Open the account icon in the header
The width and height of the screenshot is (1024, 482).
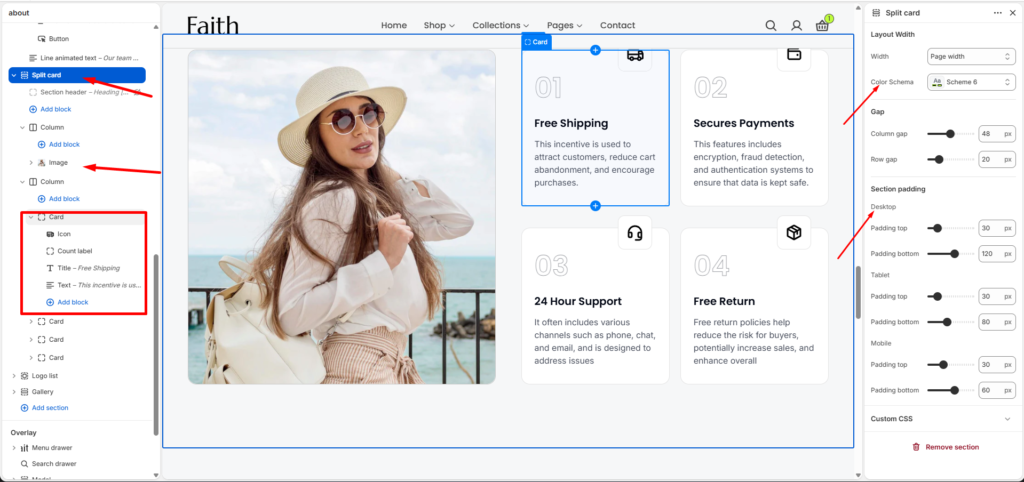(796, 25)
